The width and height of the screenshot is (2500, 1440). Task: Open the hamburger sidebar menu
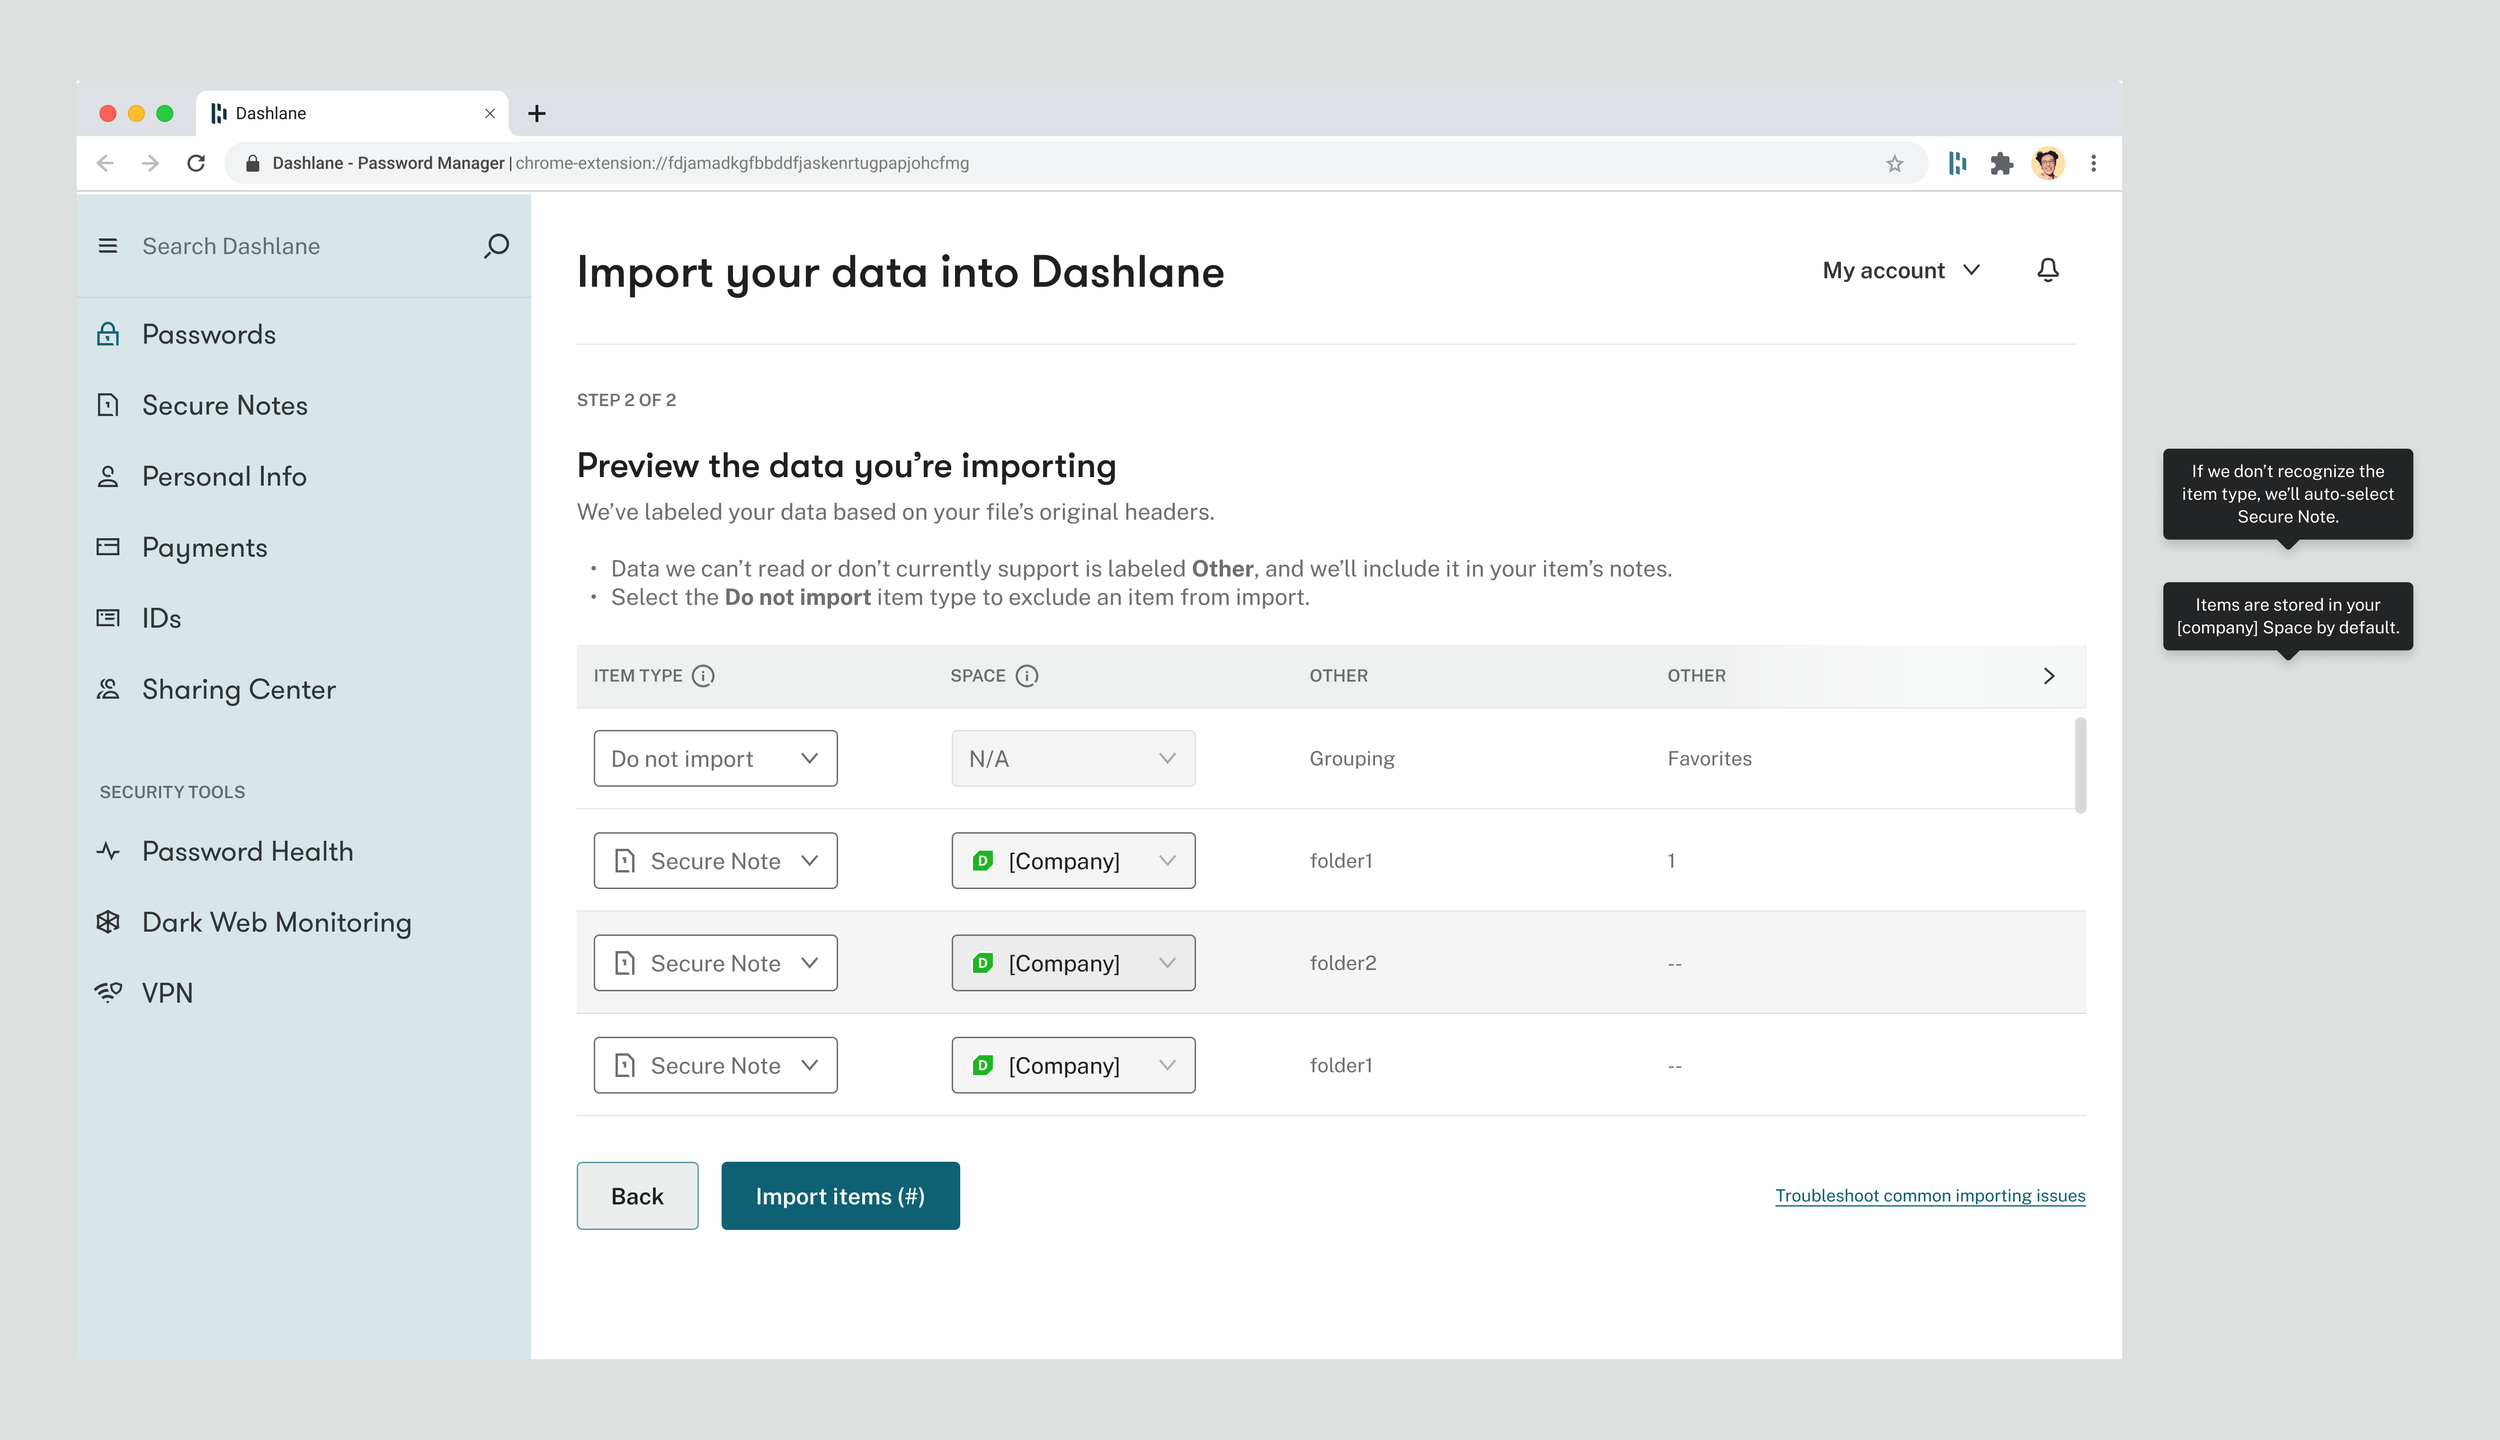(108, 246)
